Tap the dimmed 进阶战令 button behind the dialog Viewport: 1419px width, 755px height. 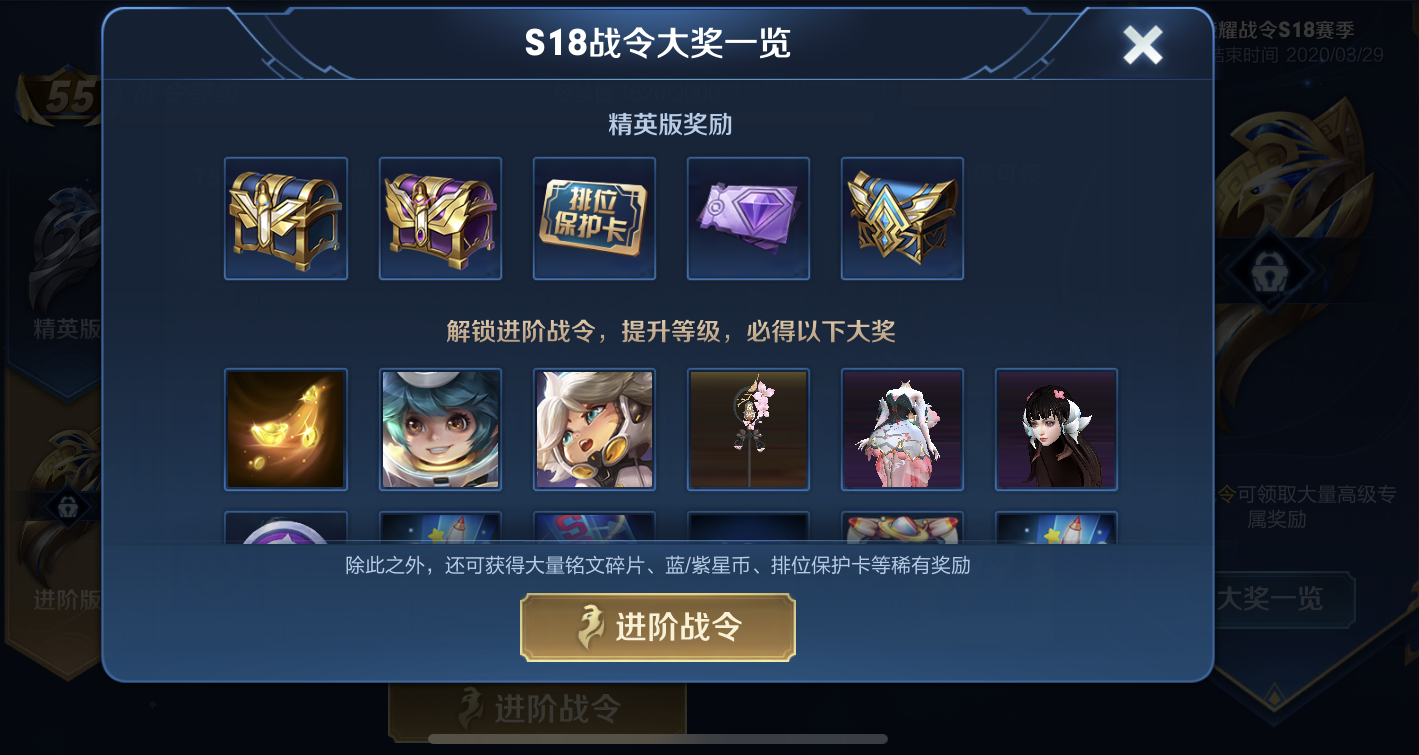(537, 710)
